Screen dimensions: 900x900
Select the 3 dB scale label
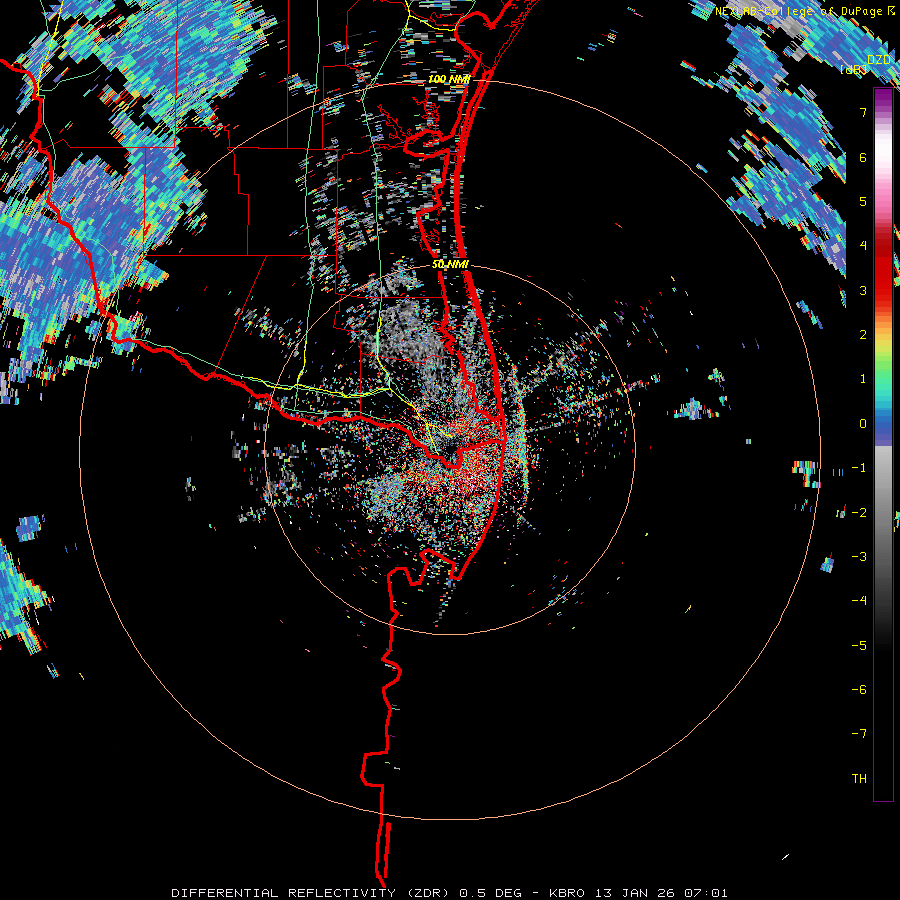(x=863, y=290)
